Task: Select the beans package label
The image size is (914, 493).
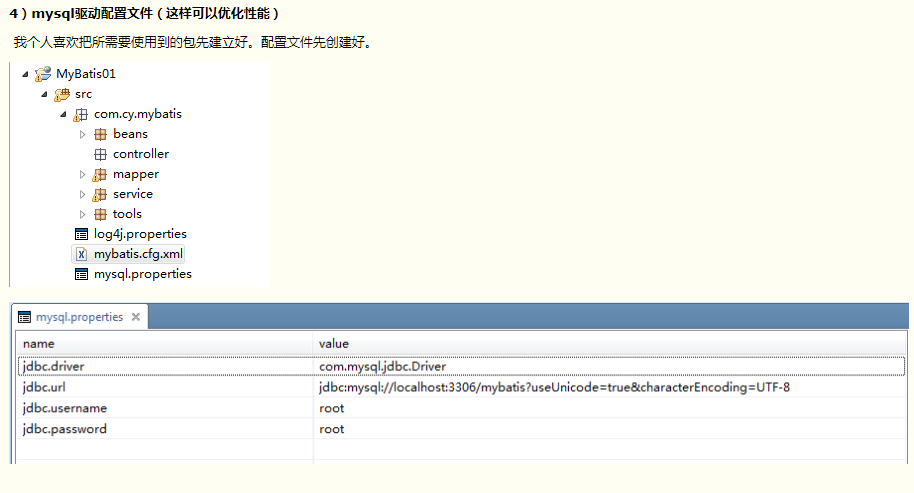Action: click(130, 134)
